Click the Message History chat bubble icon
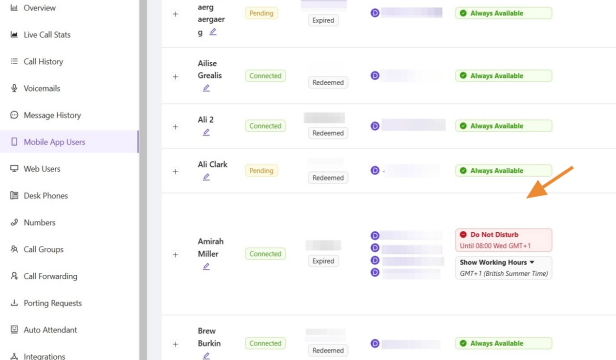 (14, 115)
